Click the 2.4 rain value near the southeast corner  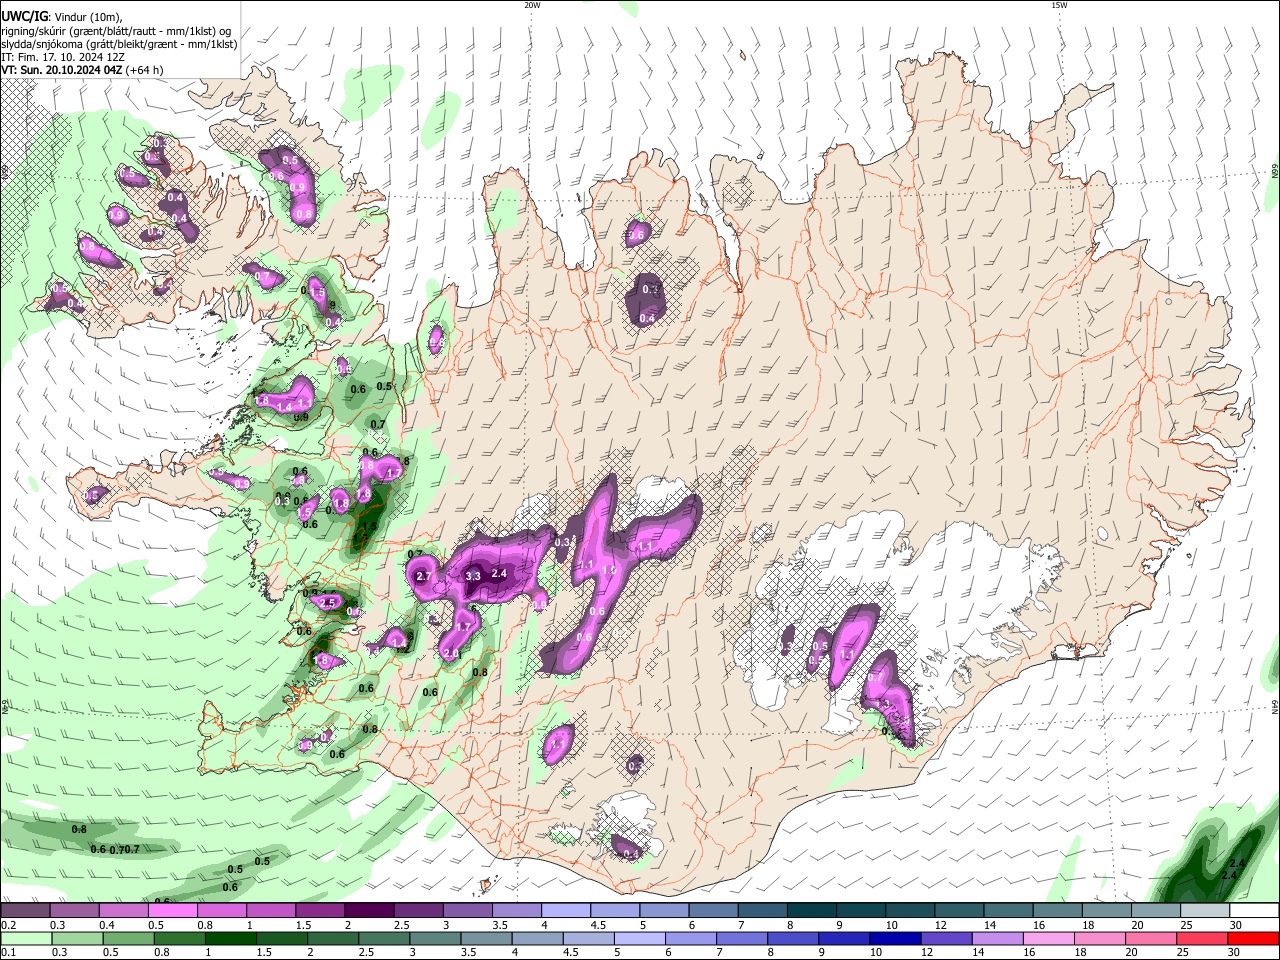coord(1237,863)
